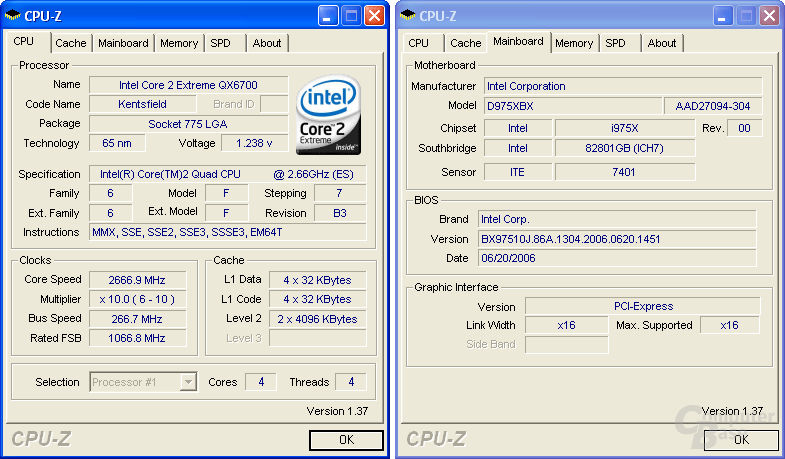Image resolution: width=785 pixels, height=459 pixels.
Task: Click the processor name Intel Core 2 Extreme QX6700
Action: pos(188,85)
